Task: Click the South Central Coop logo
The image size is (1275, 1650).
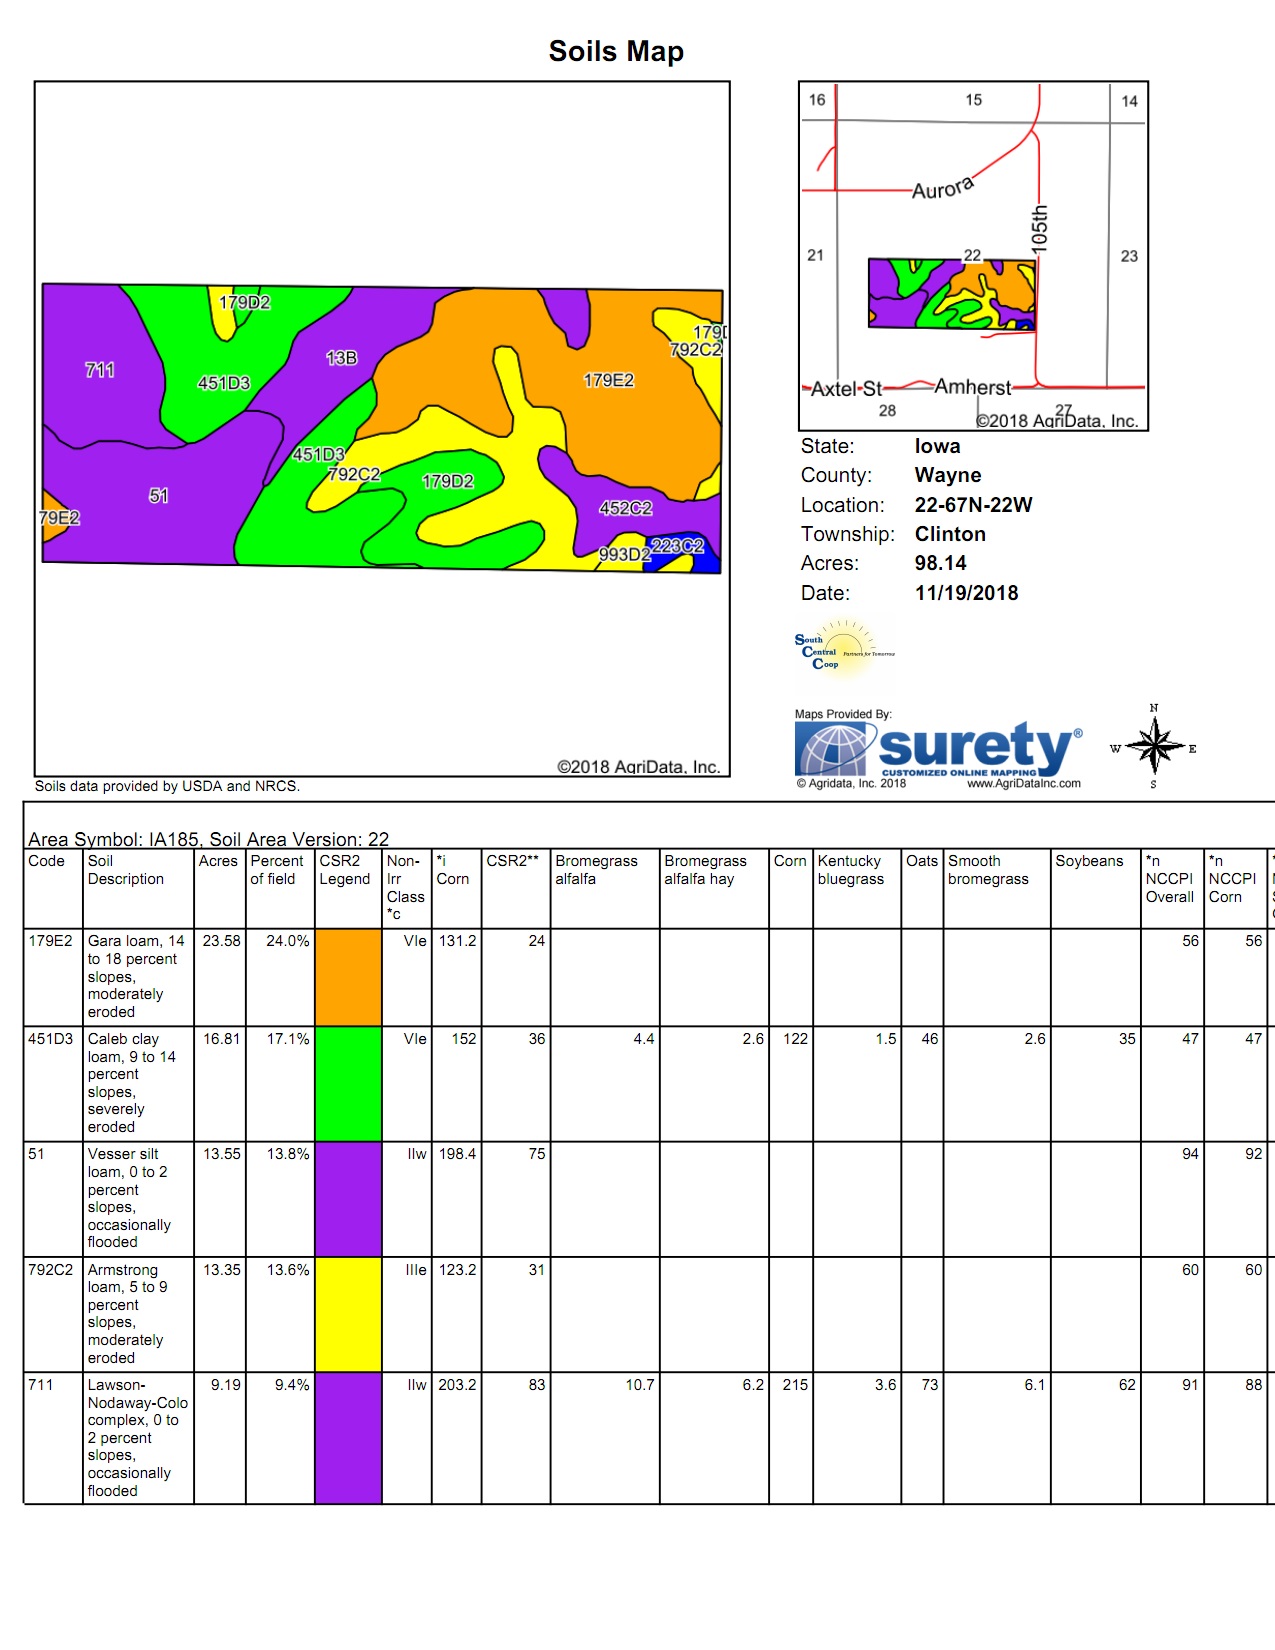Action: pyautogui.click(x=845, y=649)
